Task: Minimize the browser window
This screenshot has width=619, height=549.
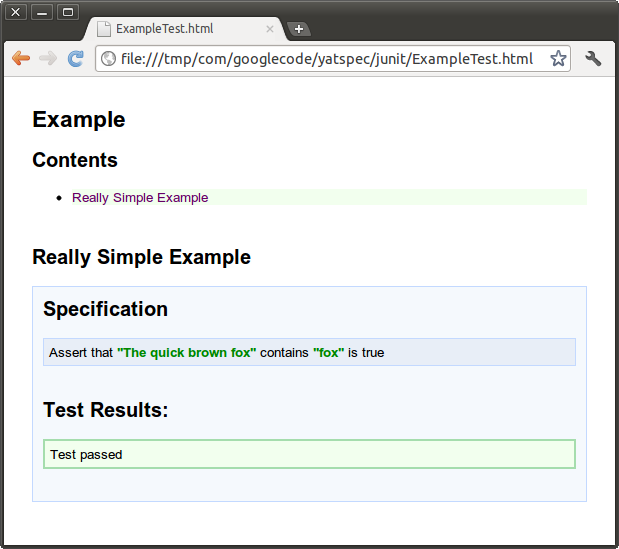Action: tap(42, 12)
